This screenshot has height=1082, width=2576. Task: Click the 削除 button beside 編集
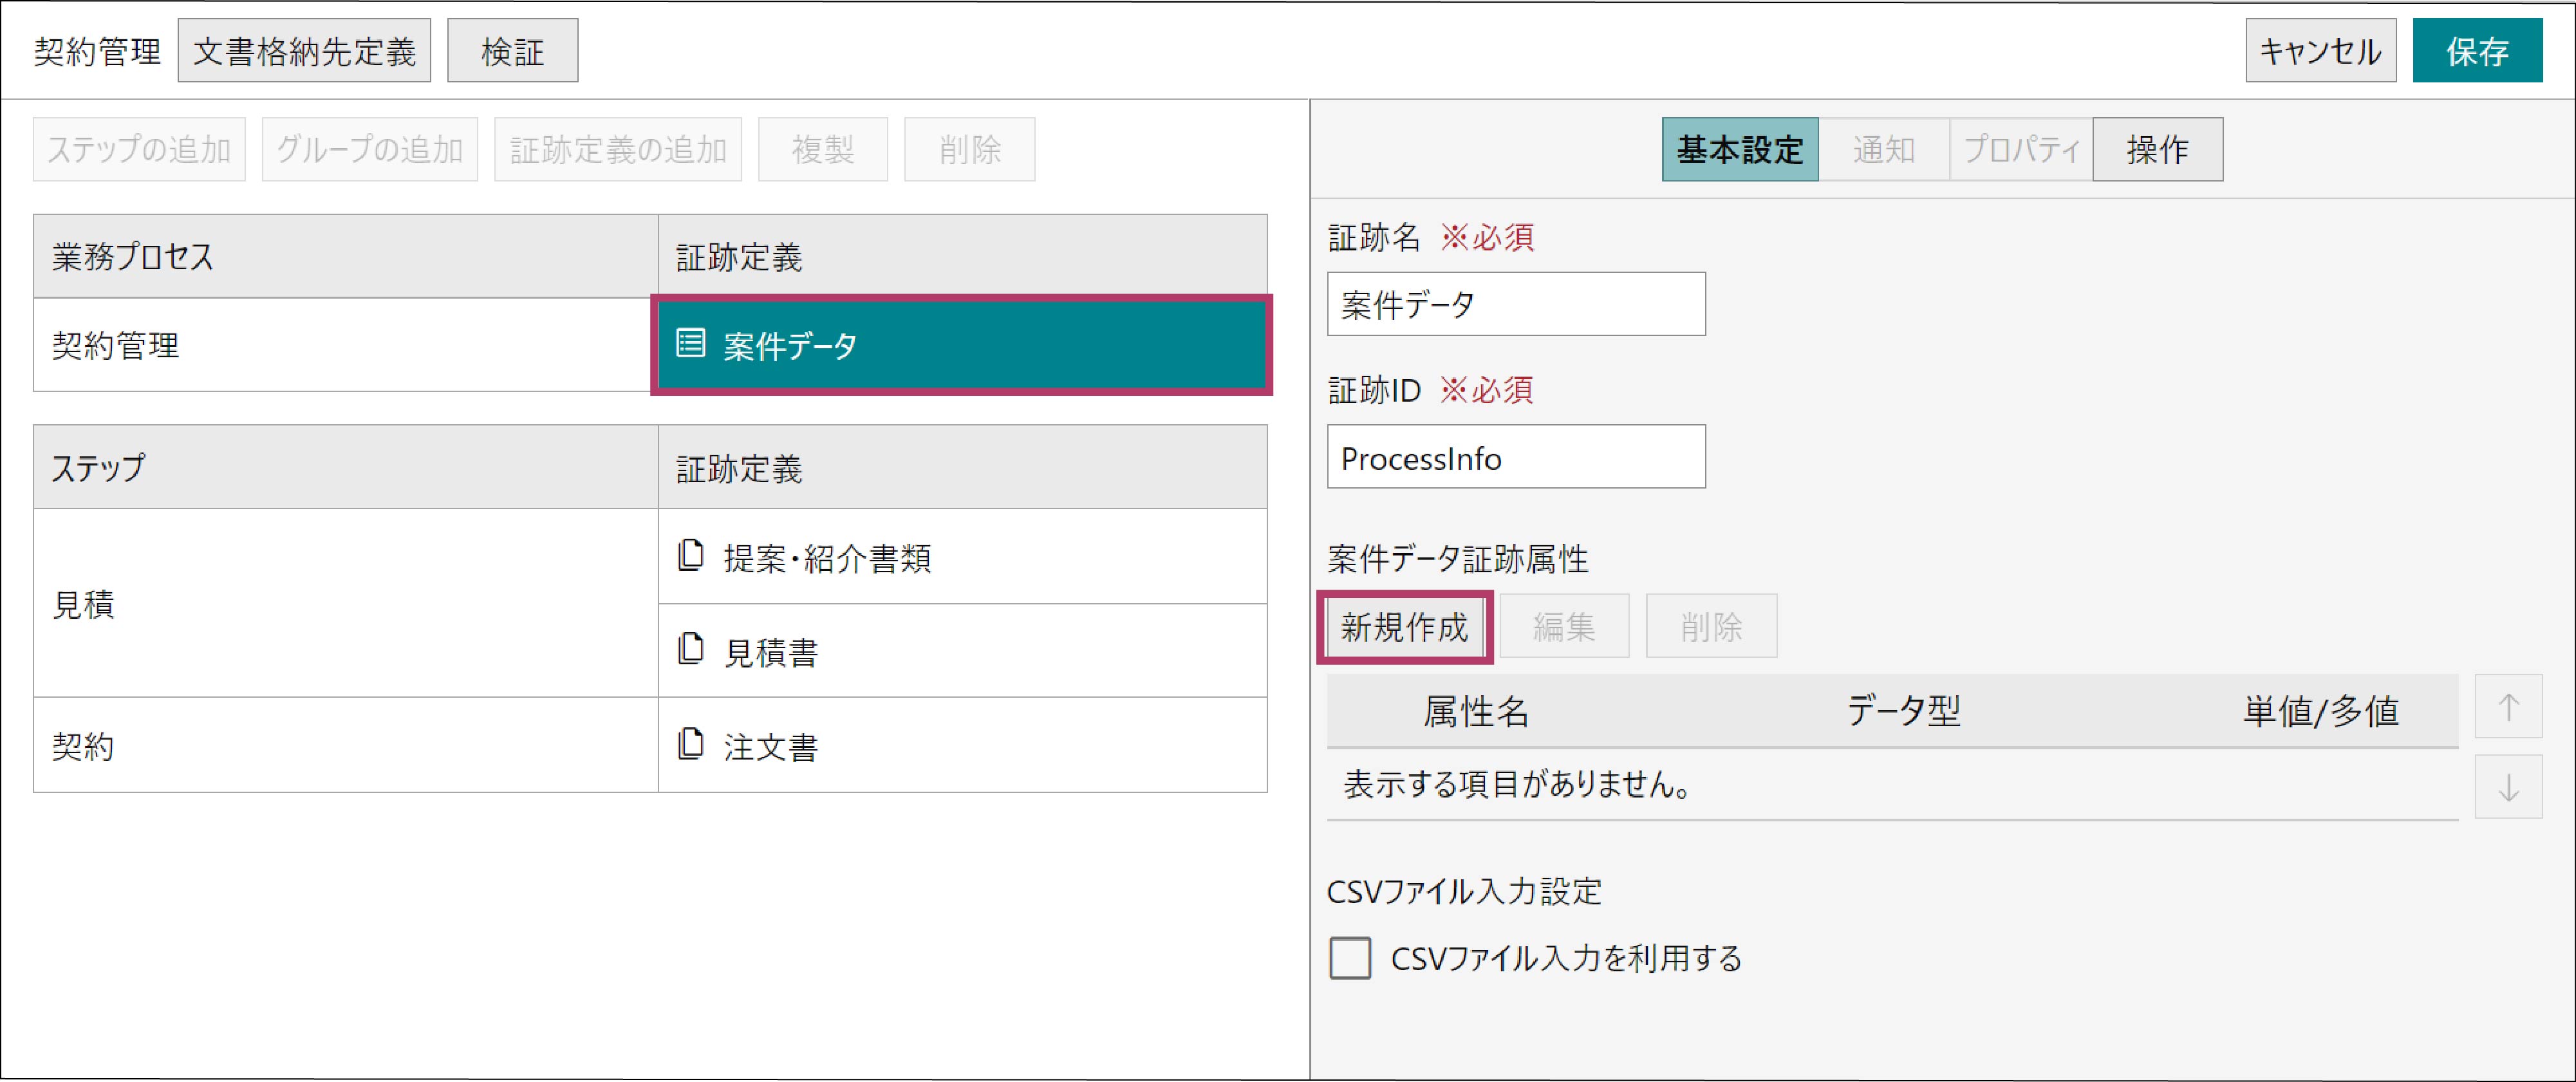point(1712,626)
